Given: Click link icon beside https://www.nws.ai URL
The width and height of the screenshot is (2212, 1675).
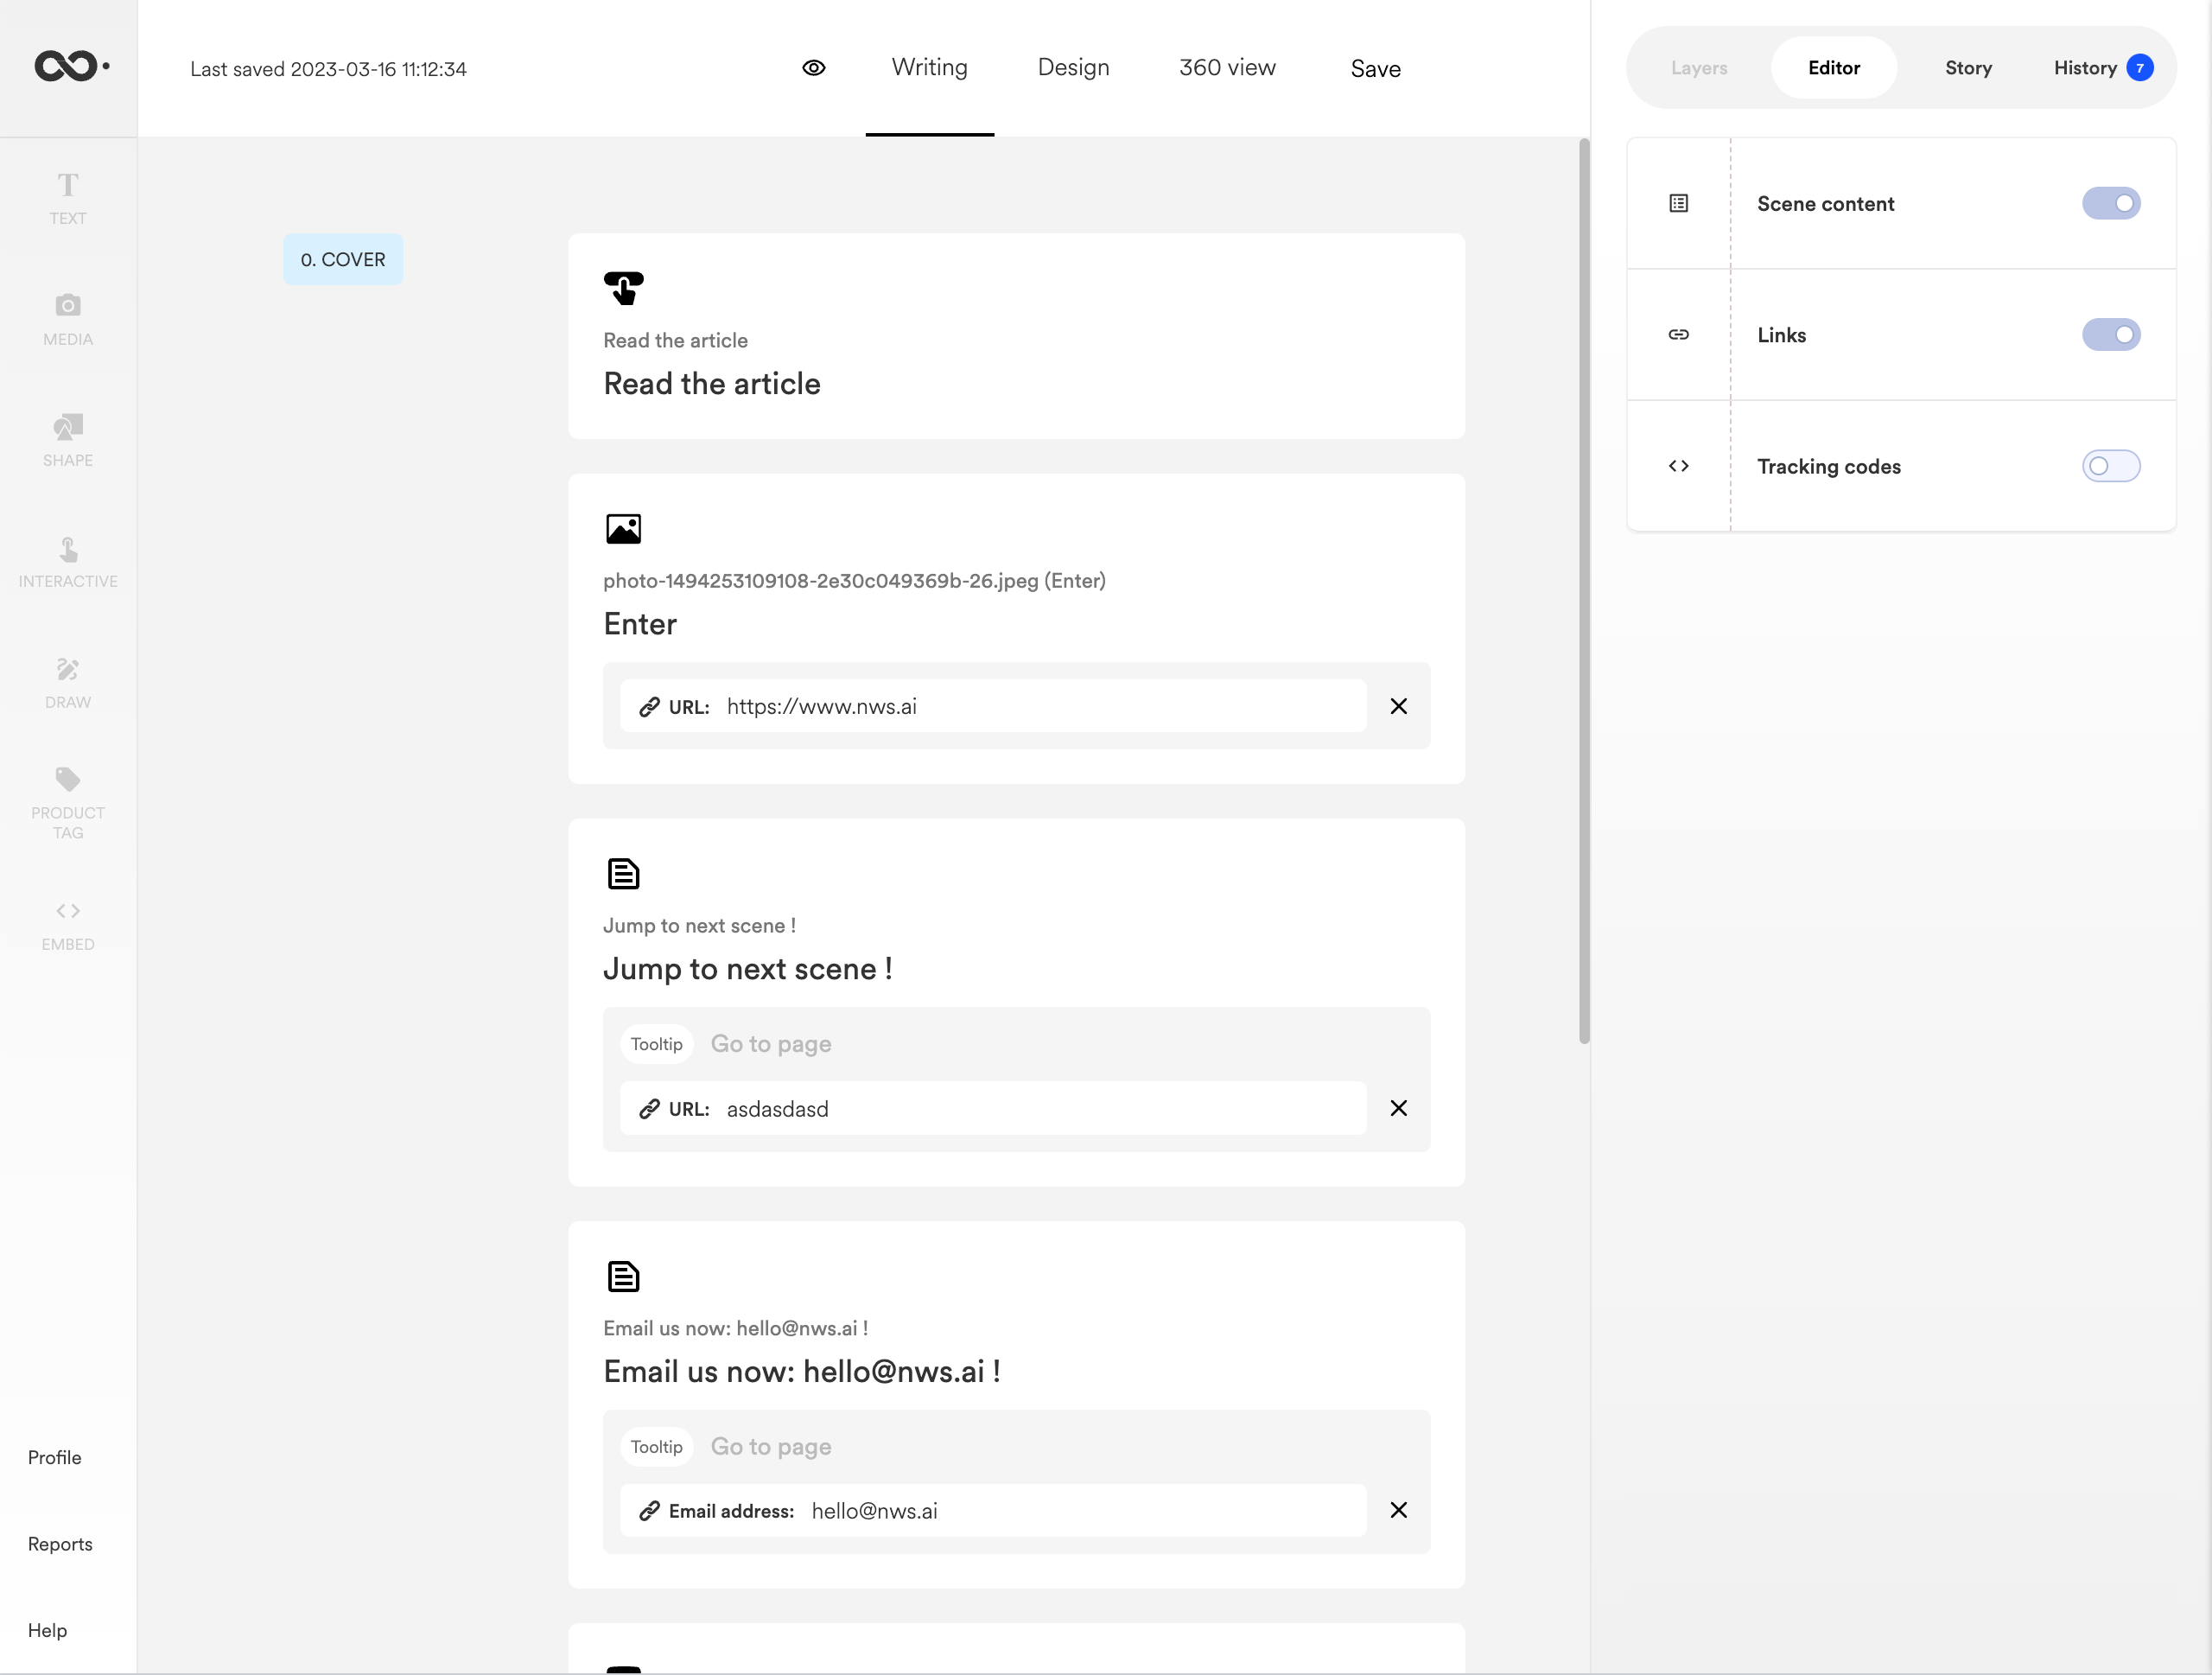Looking at the screenshot, I should (x=649, y=707).
